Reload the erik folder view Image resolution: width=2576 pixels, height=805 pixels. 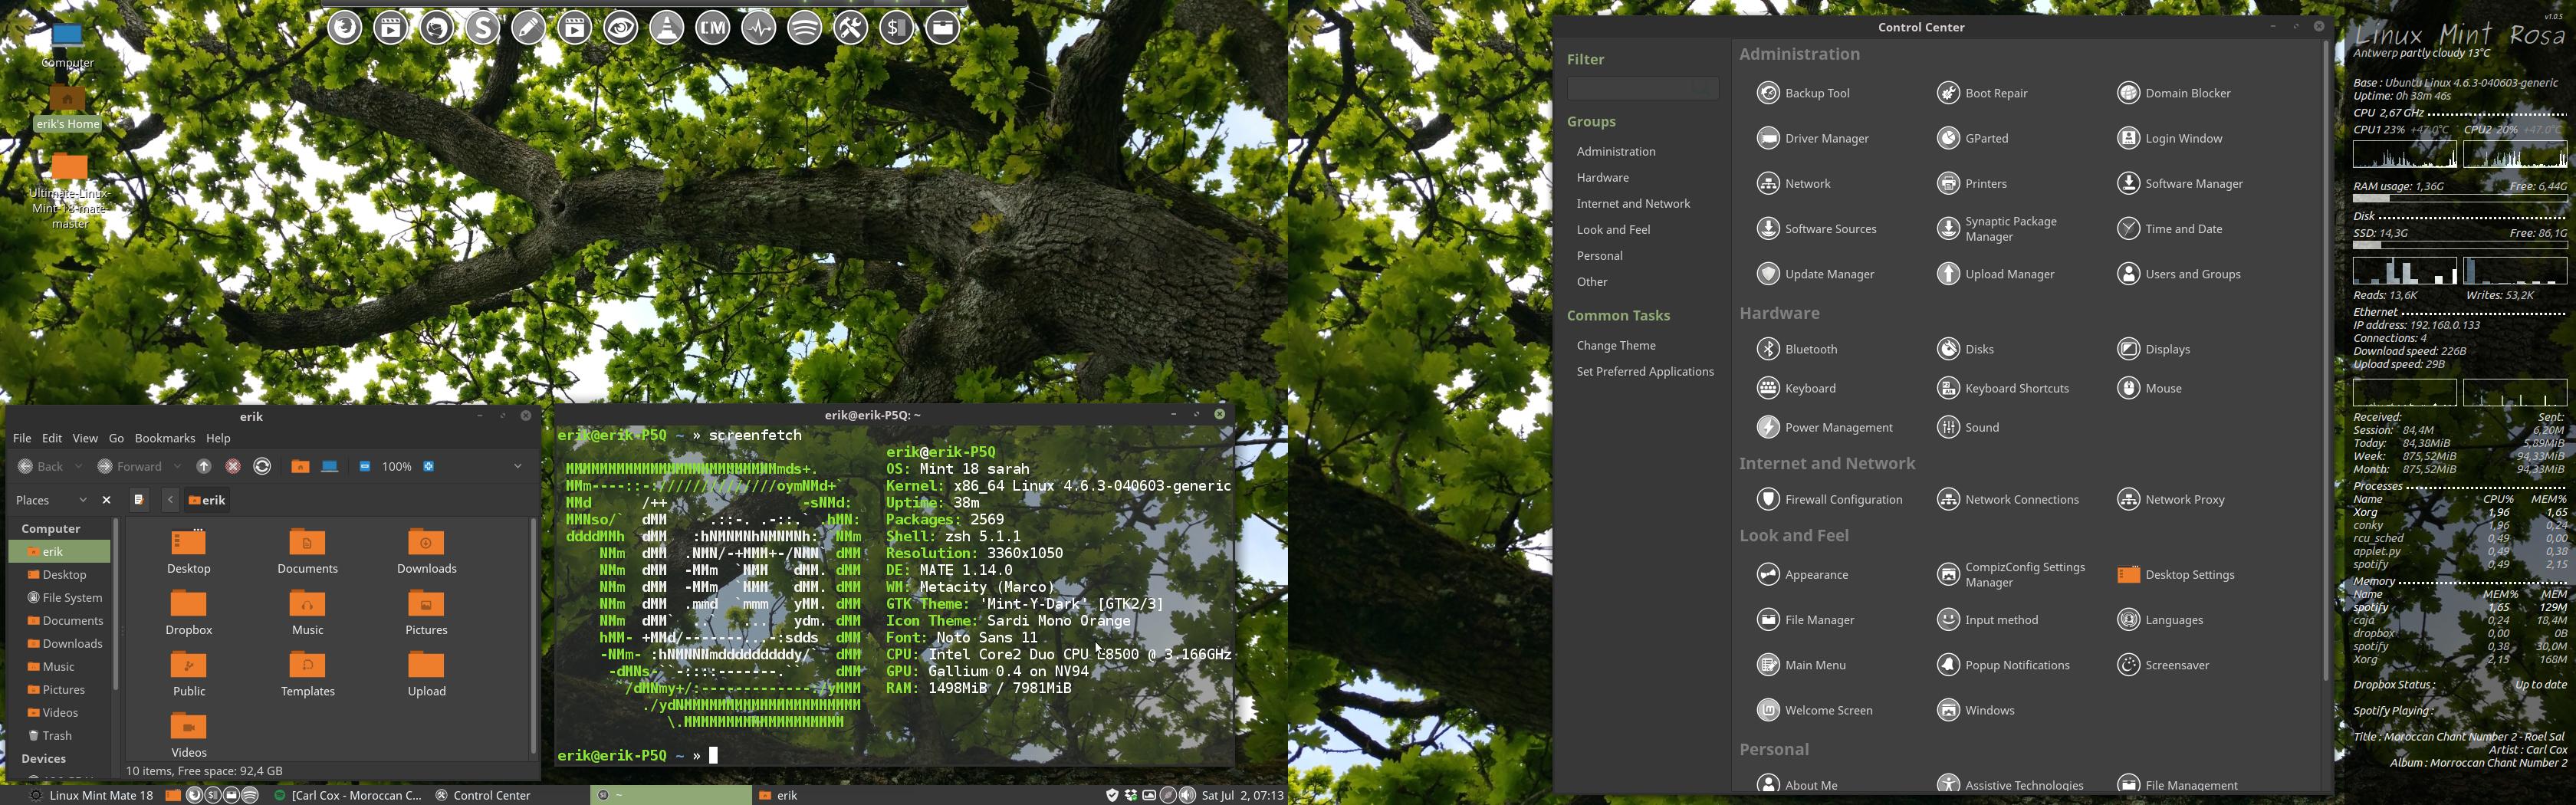(x=262, y=466)
